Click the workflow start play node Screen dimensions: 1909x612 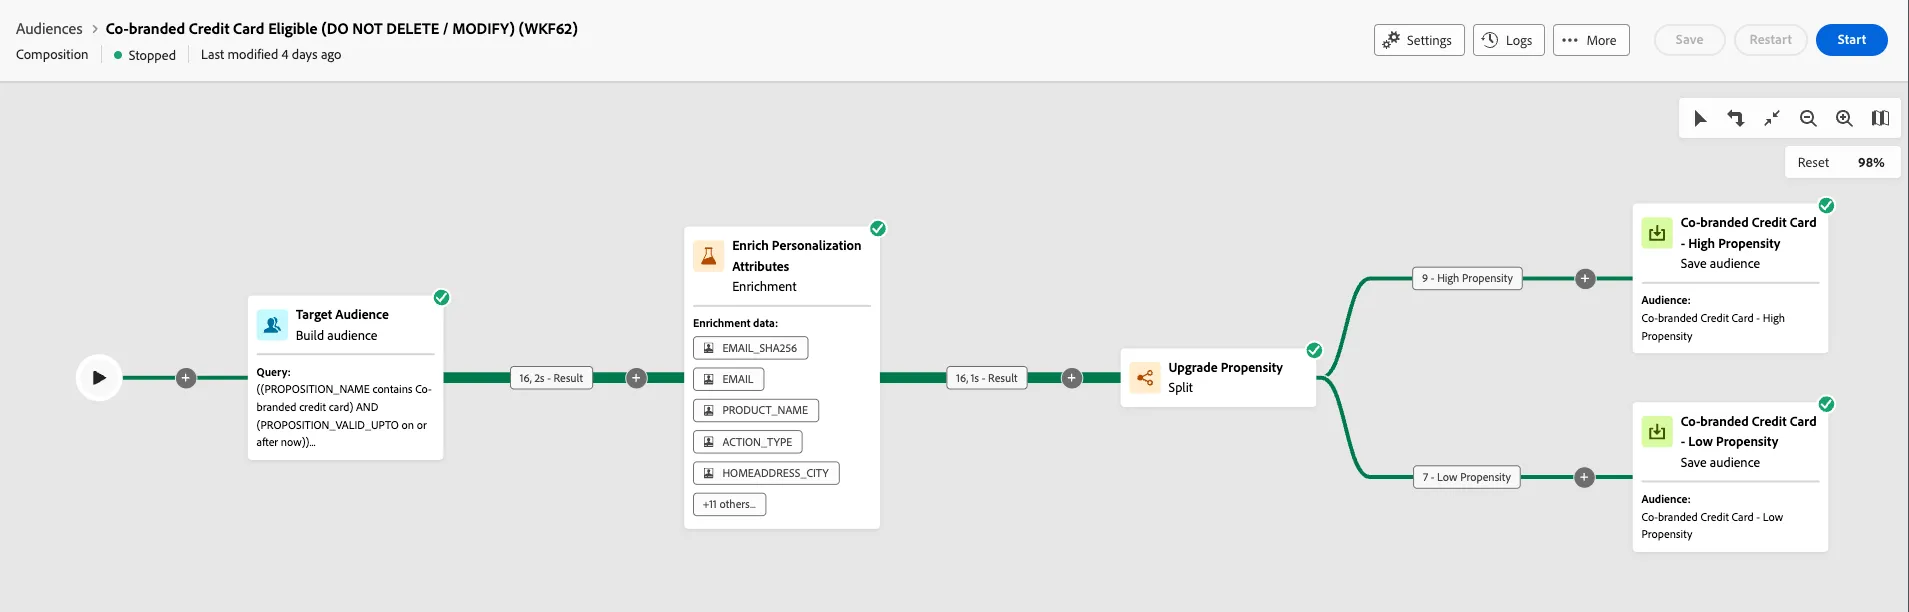99,378
